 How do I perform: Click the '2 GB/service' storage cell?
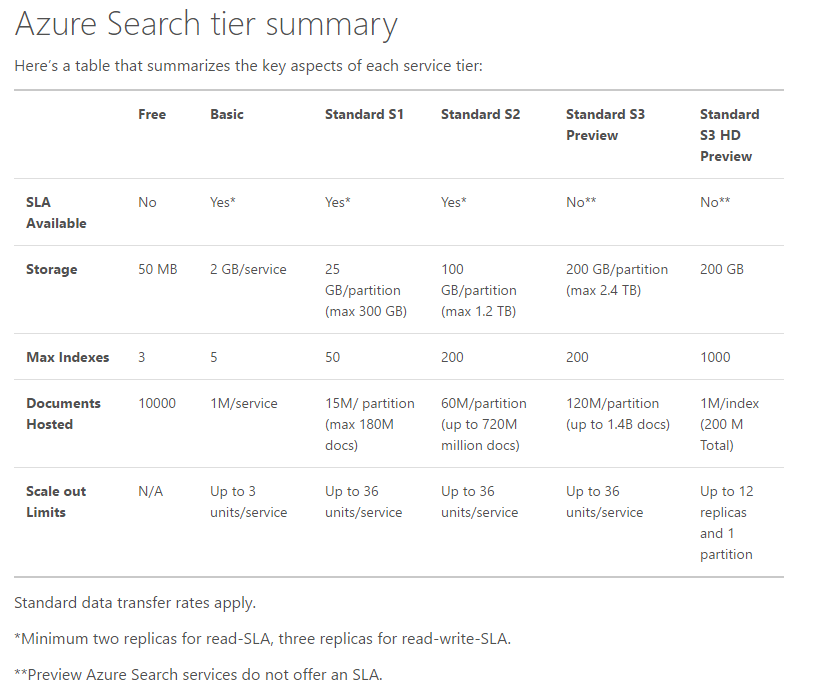[x=248, y=269]
